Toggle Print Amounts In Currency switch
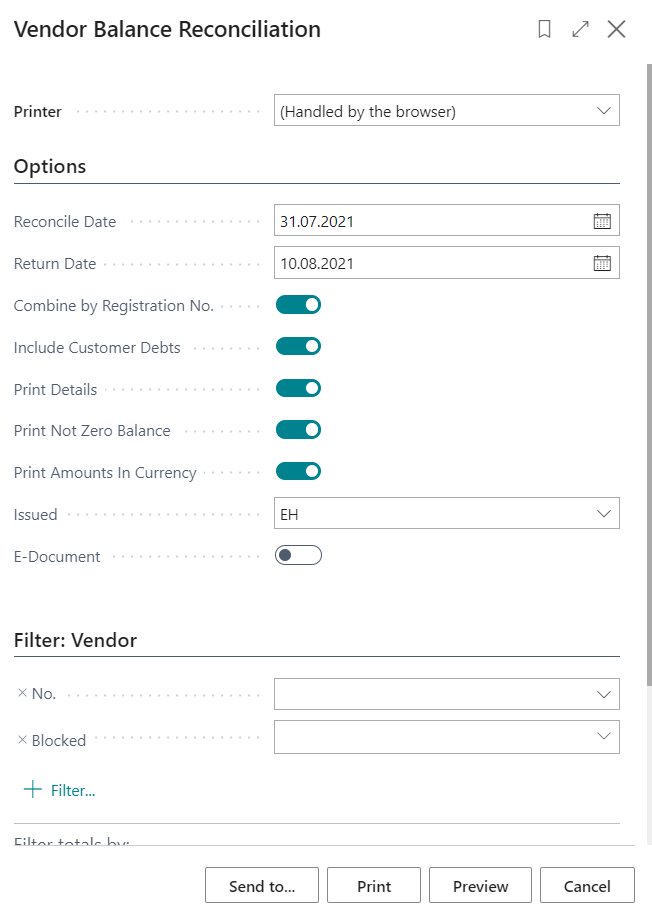Viewport: 652px width, 918px height. click(x=298, y=471)
